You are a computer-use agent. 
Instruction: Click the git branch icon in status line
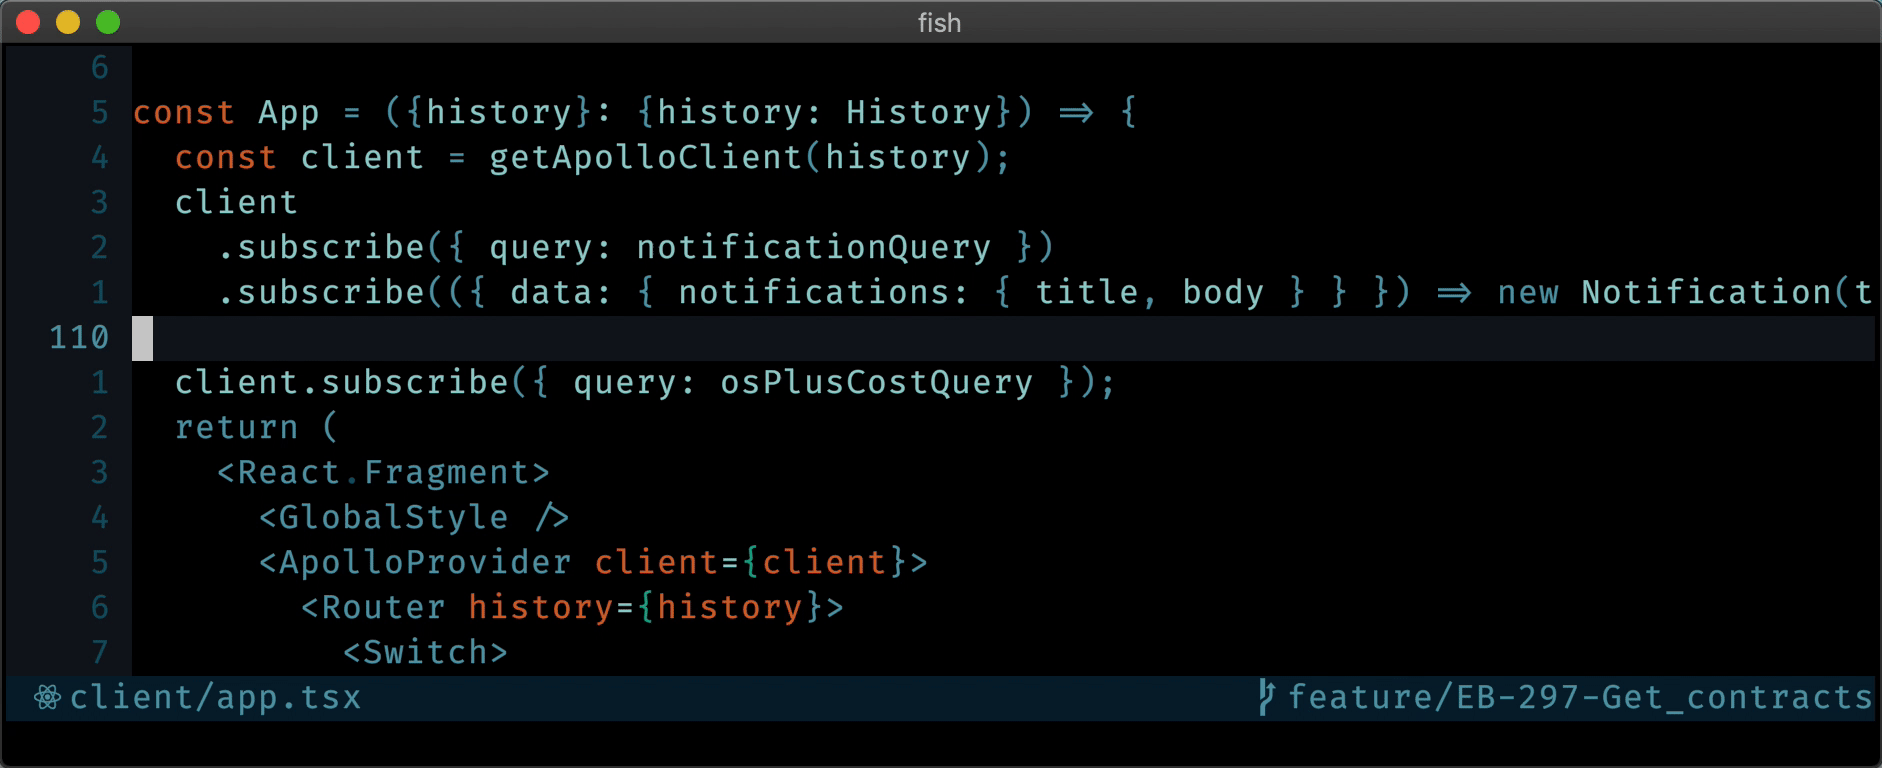tap(1266, 697)
